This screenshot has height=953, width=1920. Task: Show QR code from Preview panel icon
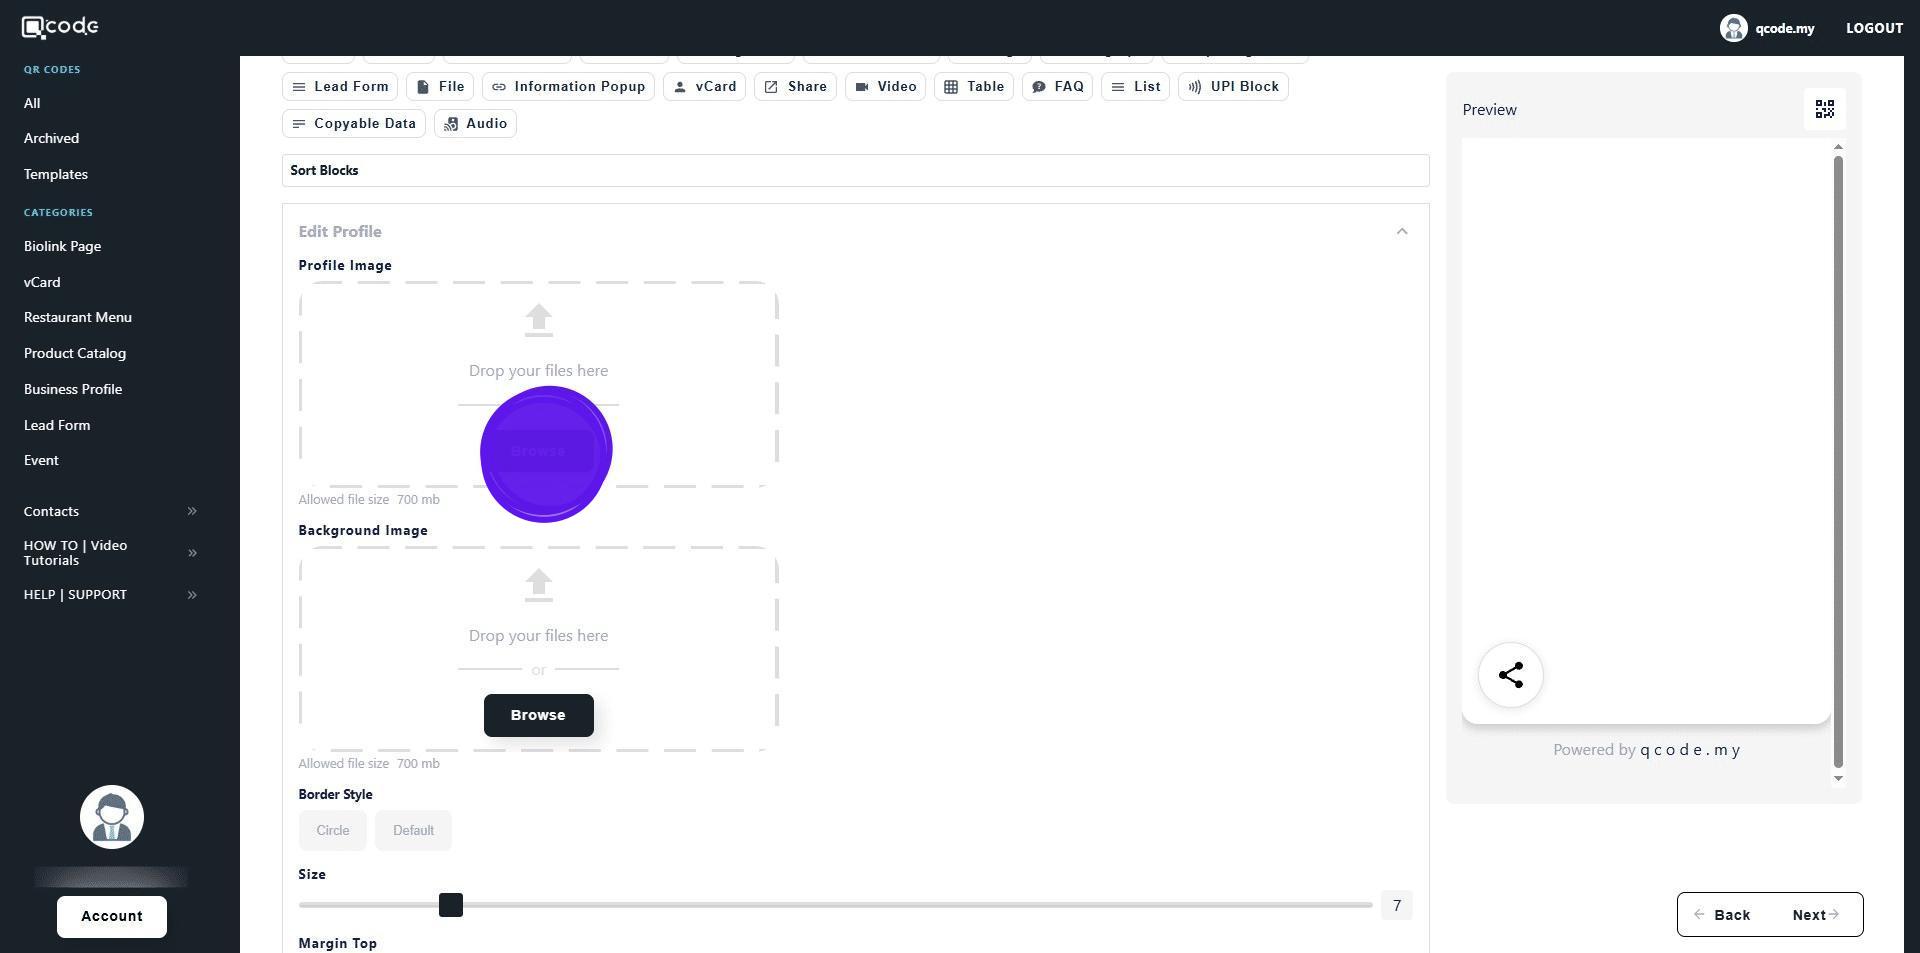1825,109
